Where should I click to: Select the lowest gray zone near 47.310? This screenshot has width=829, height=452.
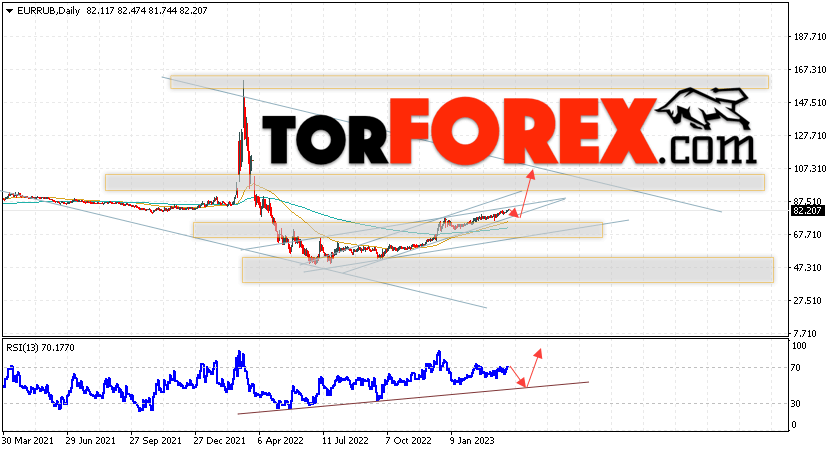[x=508, y=270]
